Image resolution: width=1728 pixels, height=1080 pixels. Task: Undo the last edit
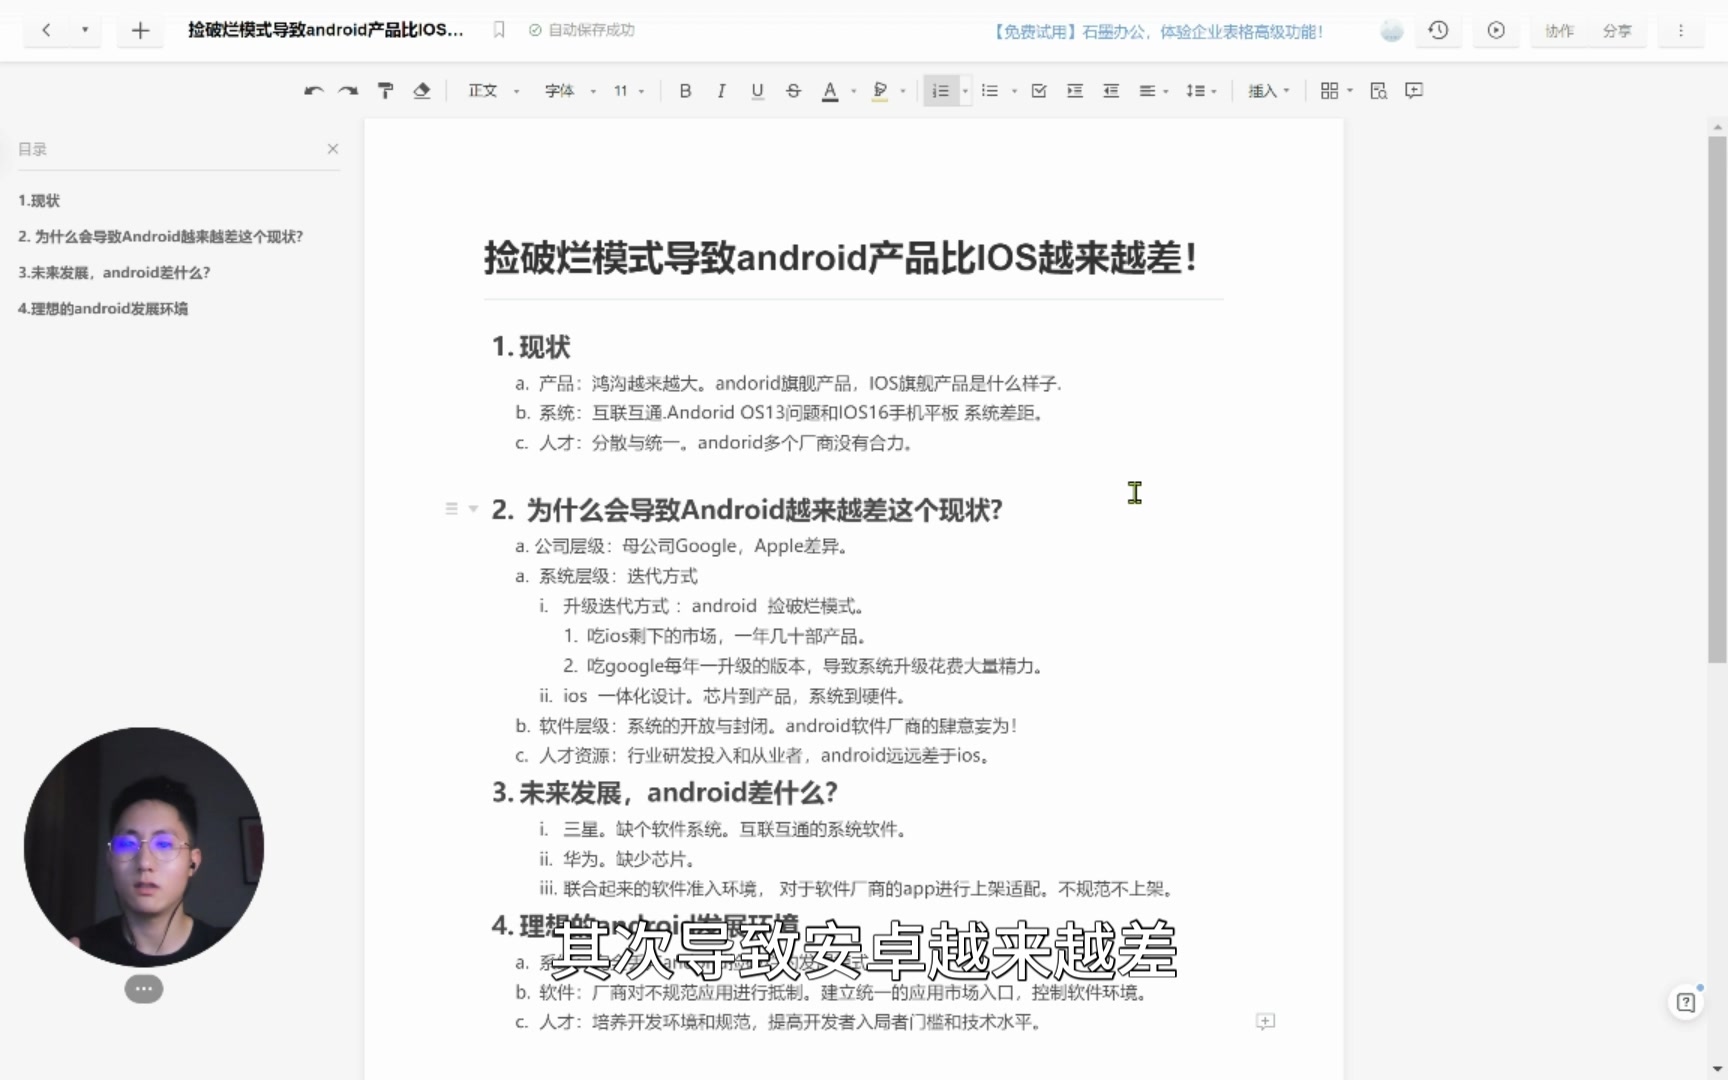click(x=313, y=91)
